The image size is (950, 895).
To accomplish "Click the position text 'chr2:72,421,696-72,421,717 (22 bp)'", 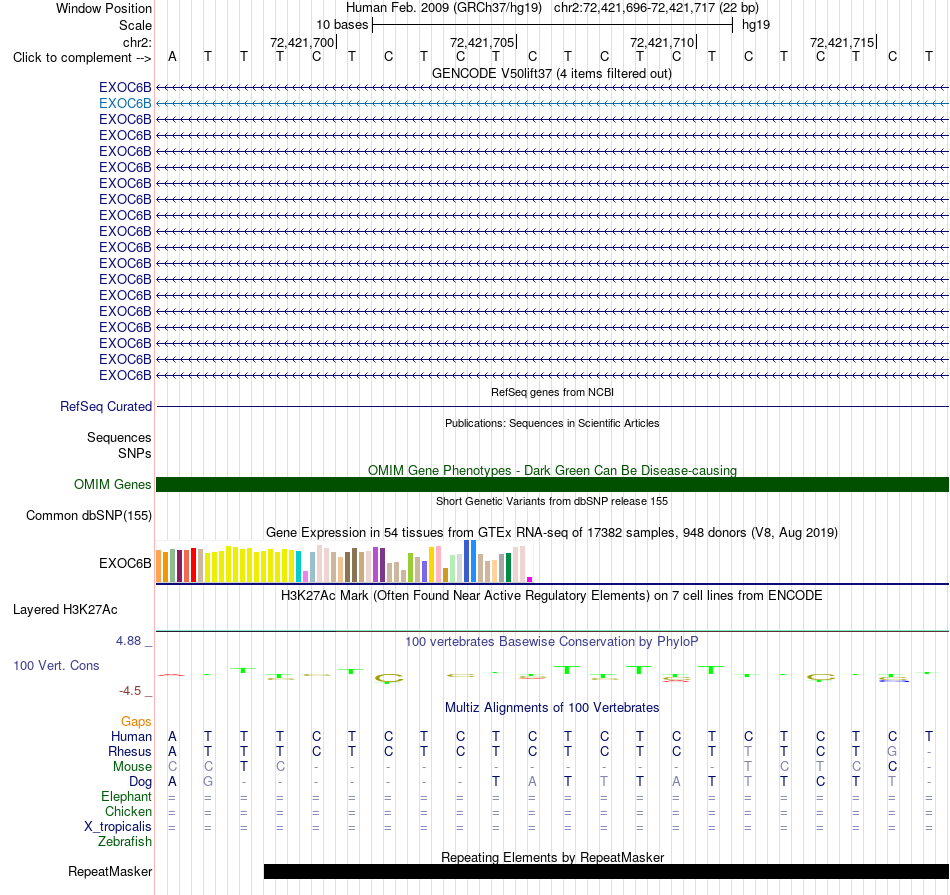I will click(656, 8).
